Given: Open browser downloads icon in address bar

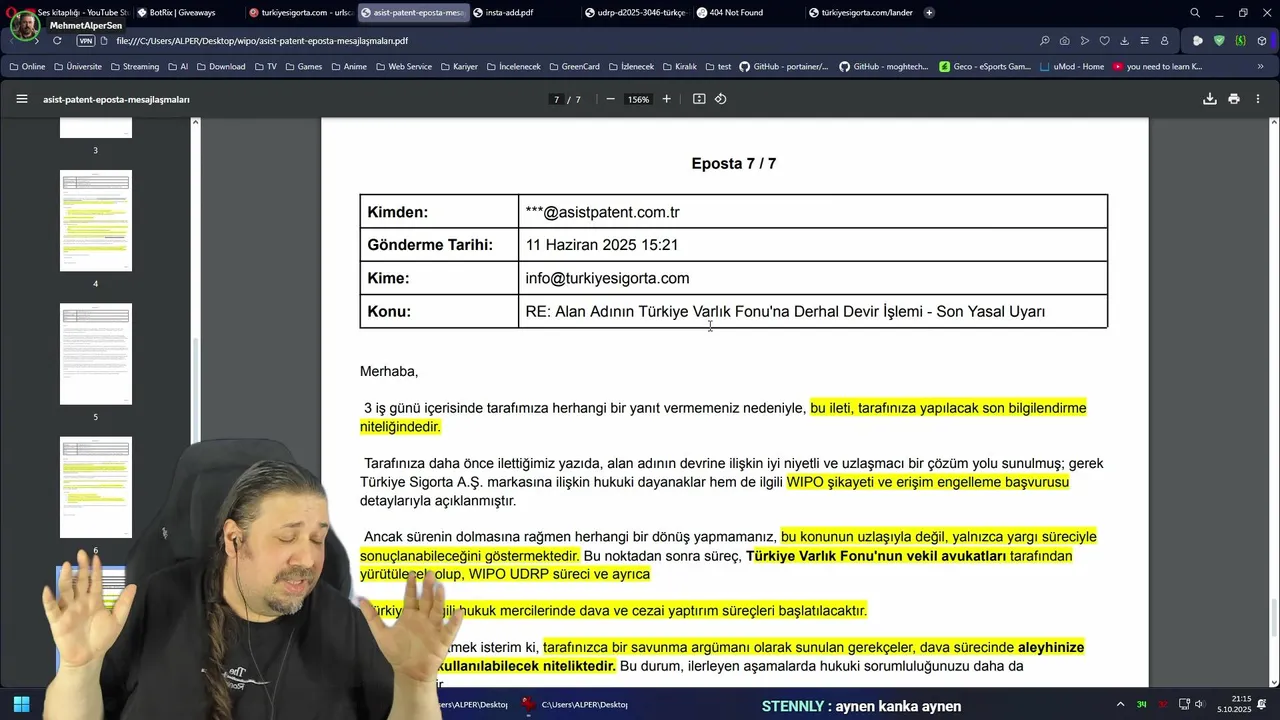Looking at the screenshot, I should tap(1125, 41).
